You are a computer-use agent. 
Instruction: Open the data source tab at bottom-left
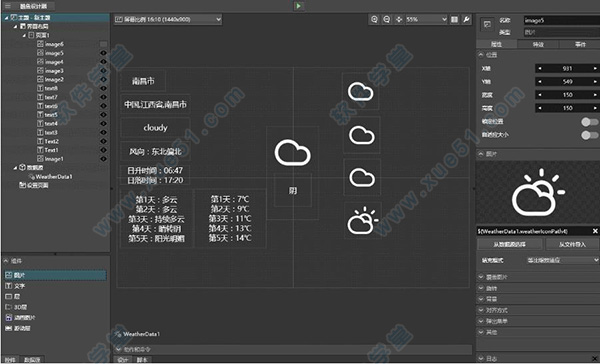[x=32, y=360]
